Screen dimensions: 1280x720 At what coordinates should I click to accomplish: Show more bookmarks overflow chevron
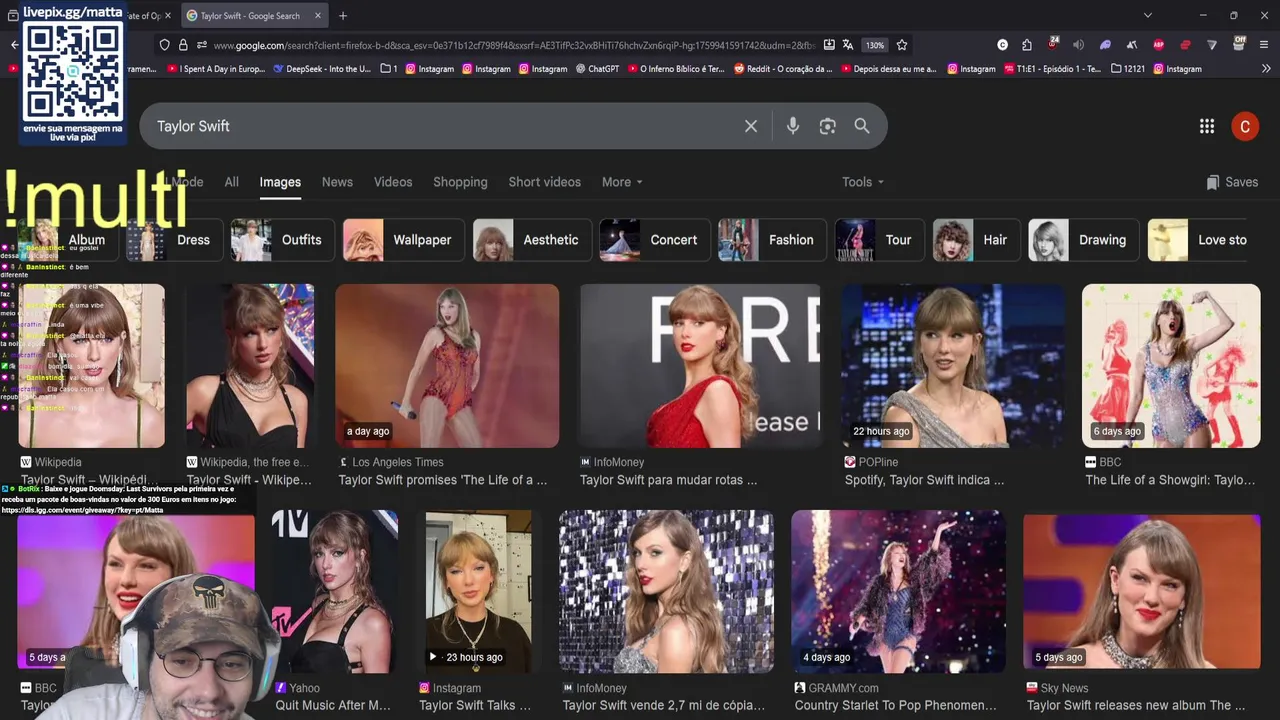[x=1266, y=69]
